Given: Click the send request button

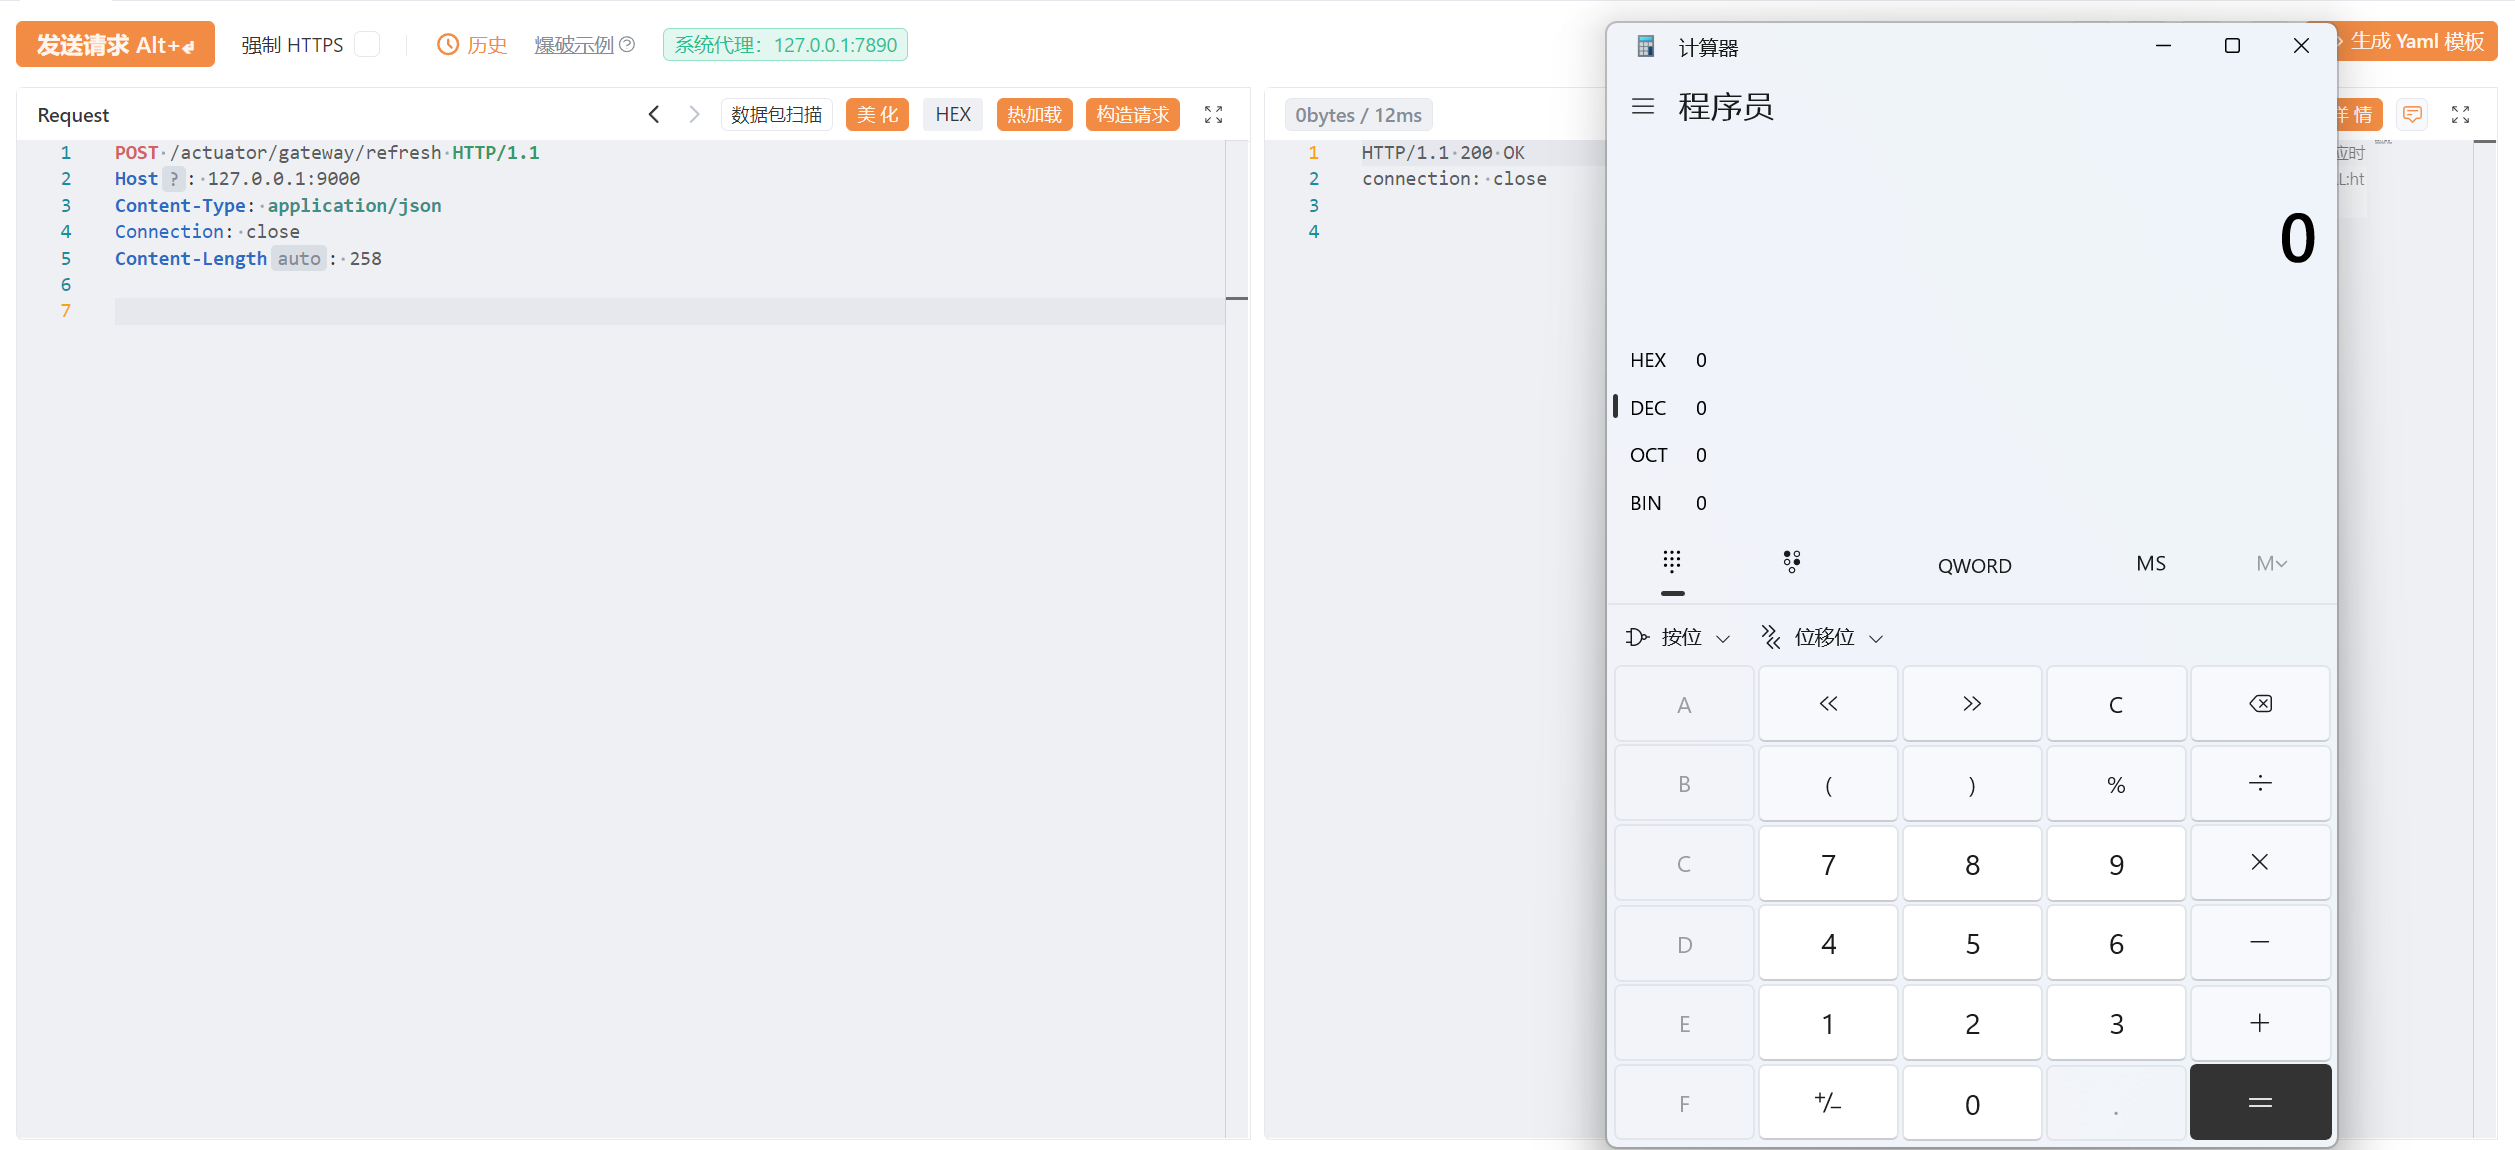Looking at the screenshot, I should tap(115, 45).
